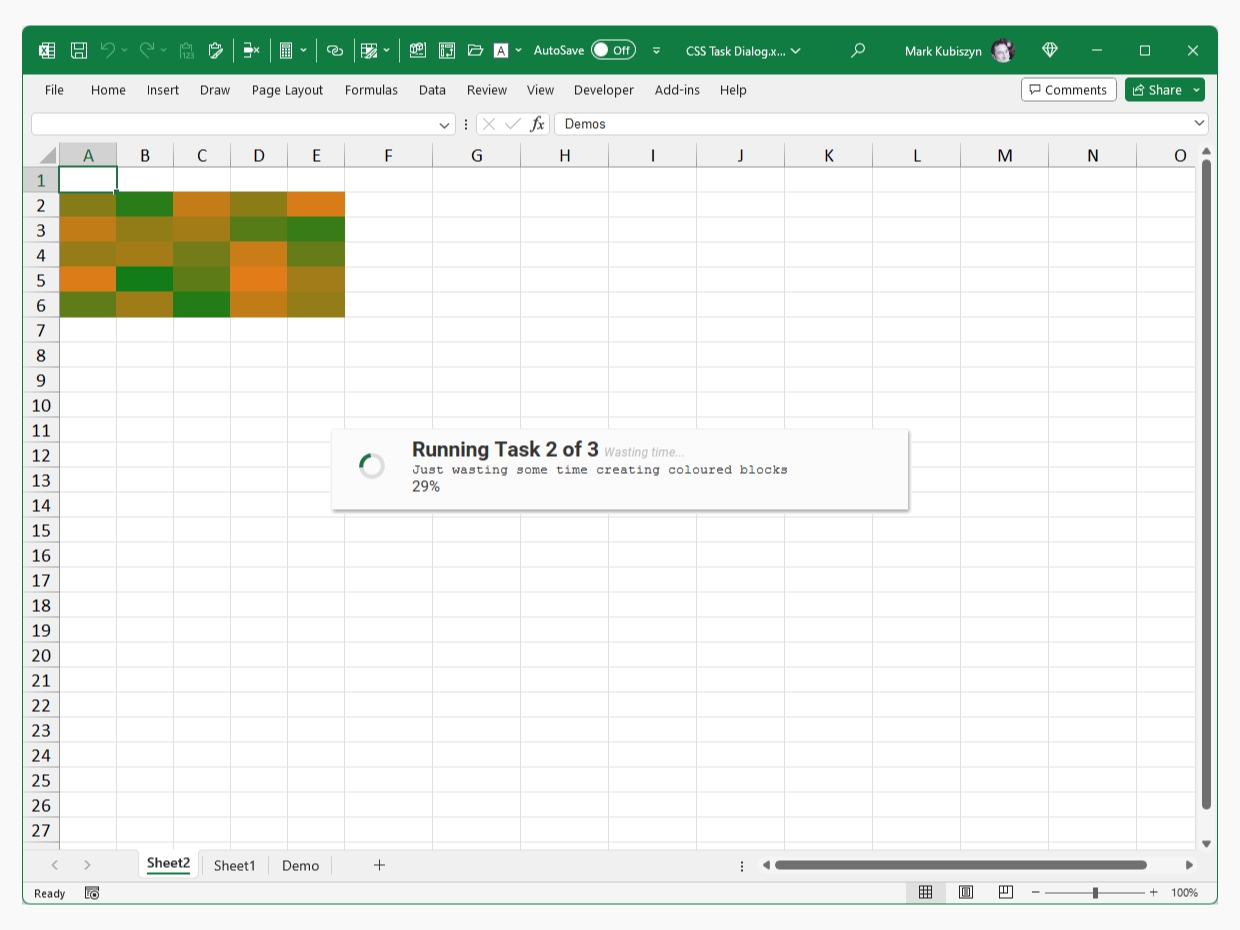The width and height of the screenshot is (1240, 930).
Task: Switch to Page Break Preview view
Action: 1005,892
